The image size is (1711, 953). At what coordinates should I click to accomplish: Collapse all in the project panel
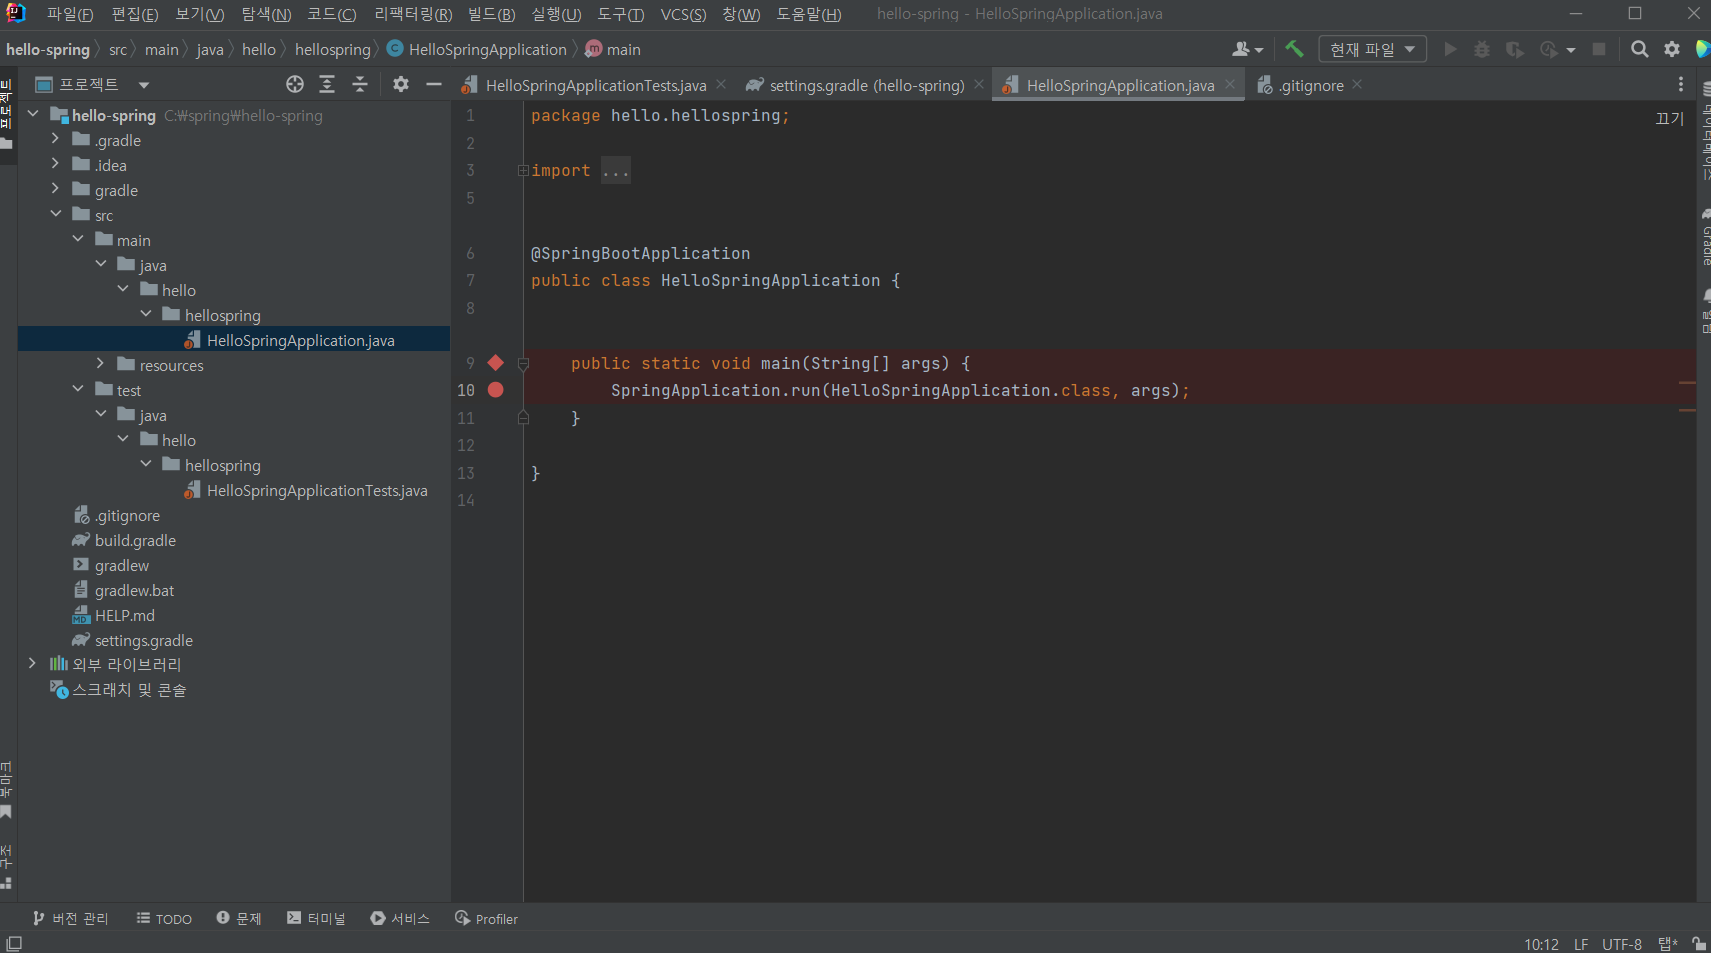360,84
